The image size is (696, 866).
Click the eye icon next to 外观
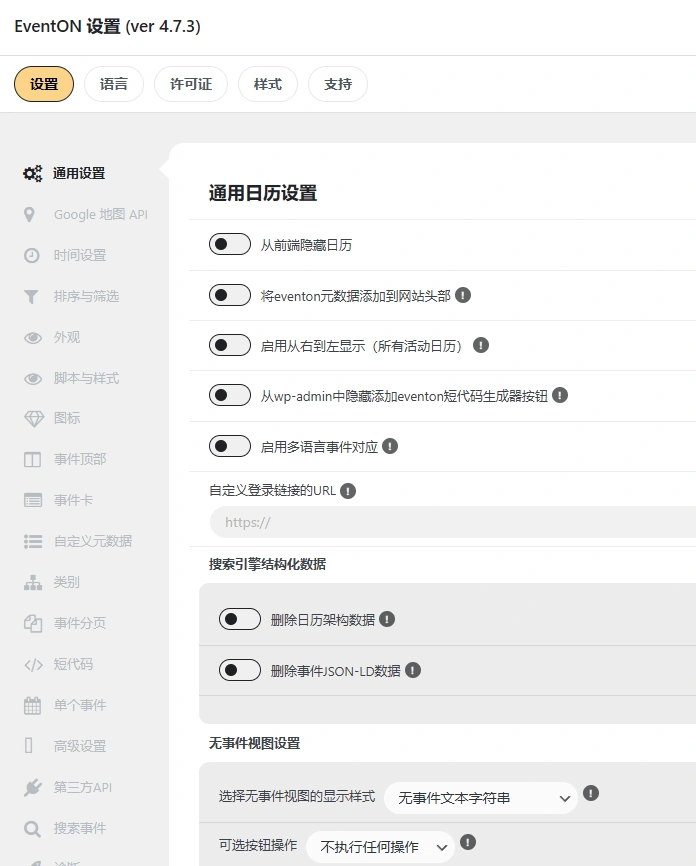(x=33, y=337)
